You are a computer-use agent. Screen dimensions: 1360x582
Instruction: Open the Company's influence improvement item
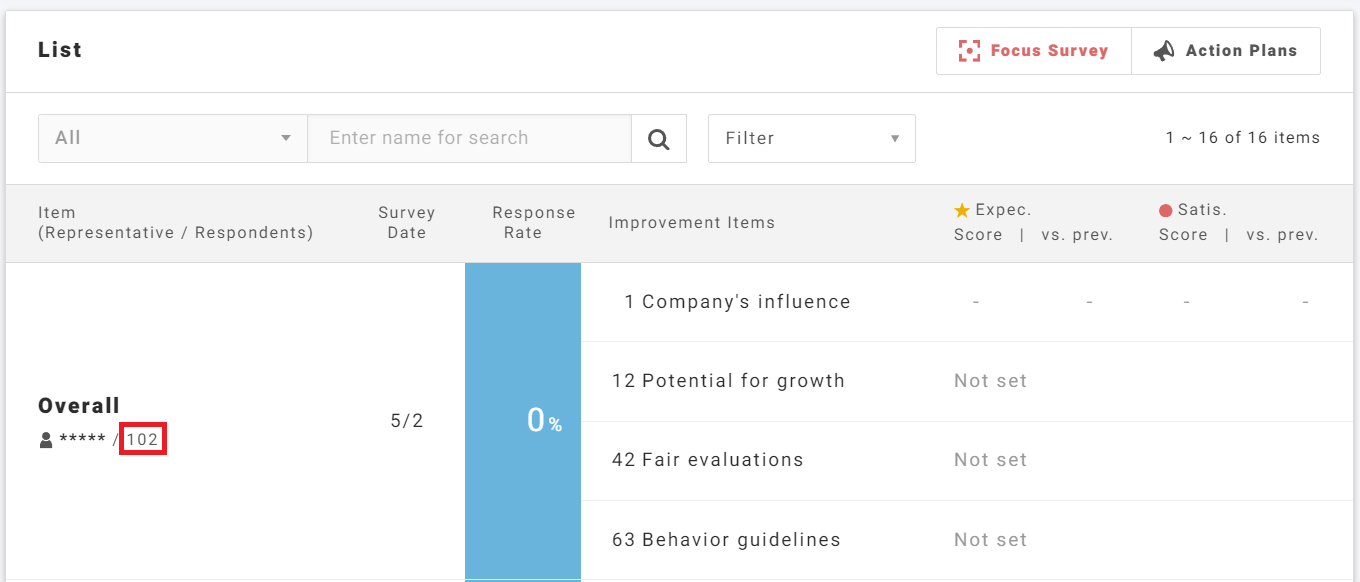click(737, 302)
